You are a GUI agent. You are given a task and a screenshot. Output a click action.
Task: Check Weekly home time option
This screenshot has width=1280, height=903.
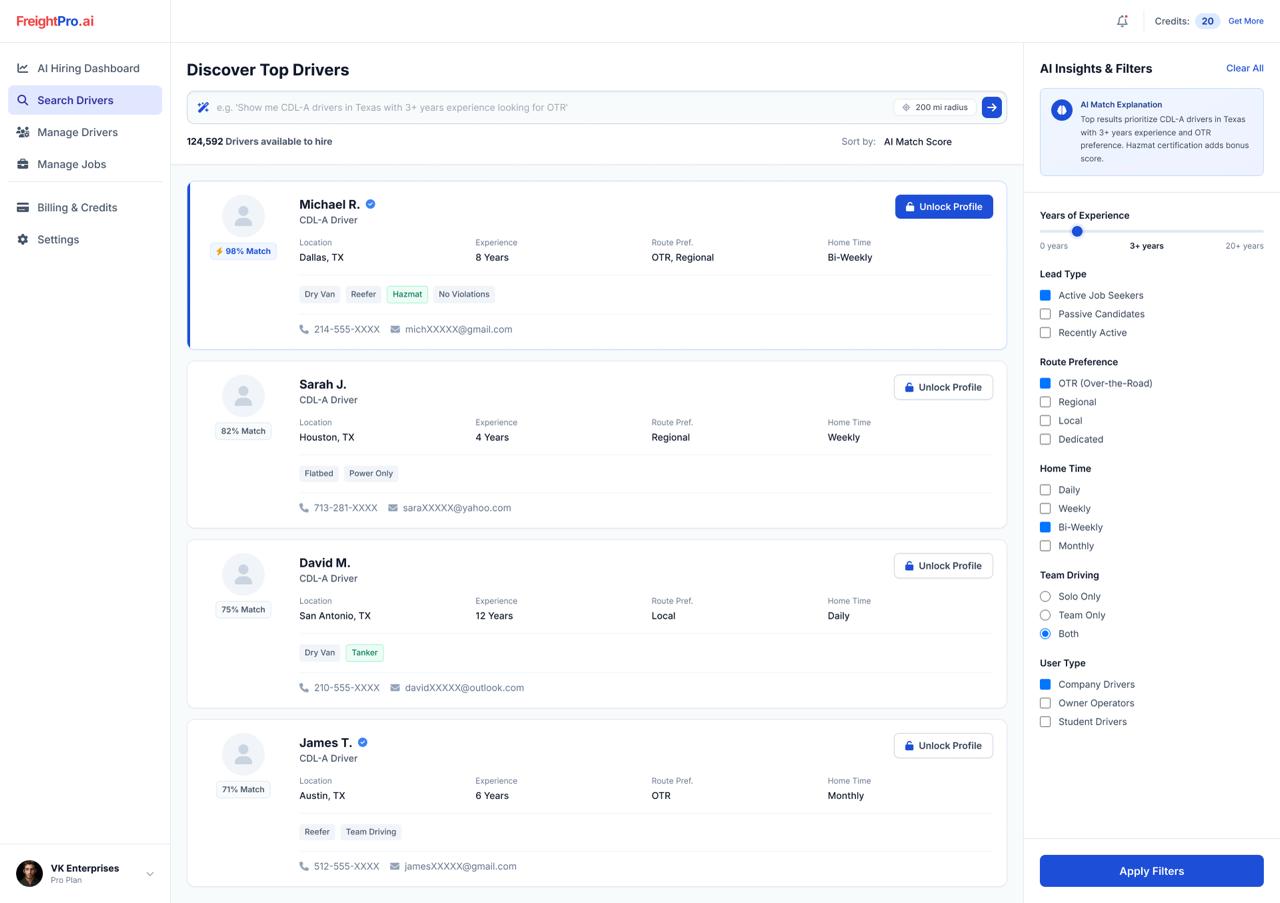[x=1045, y=509]
